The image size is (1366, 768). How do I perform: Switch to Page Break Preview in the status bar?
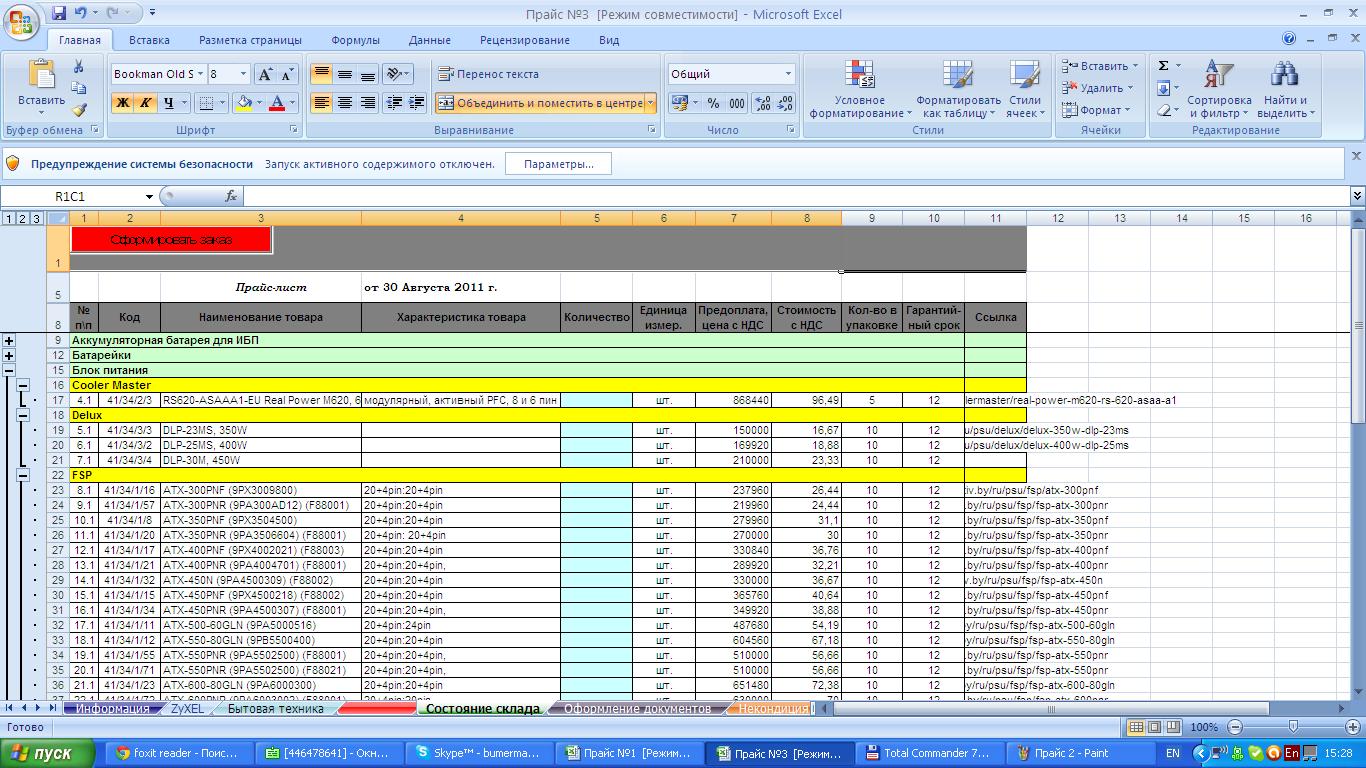tap(1175, 727)
